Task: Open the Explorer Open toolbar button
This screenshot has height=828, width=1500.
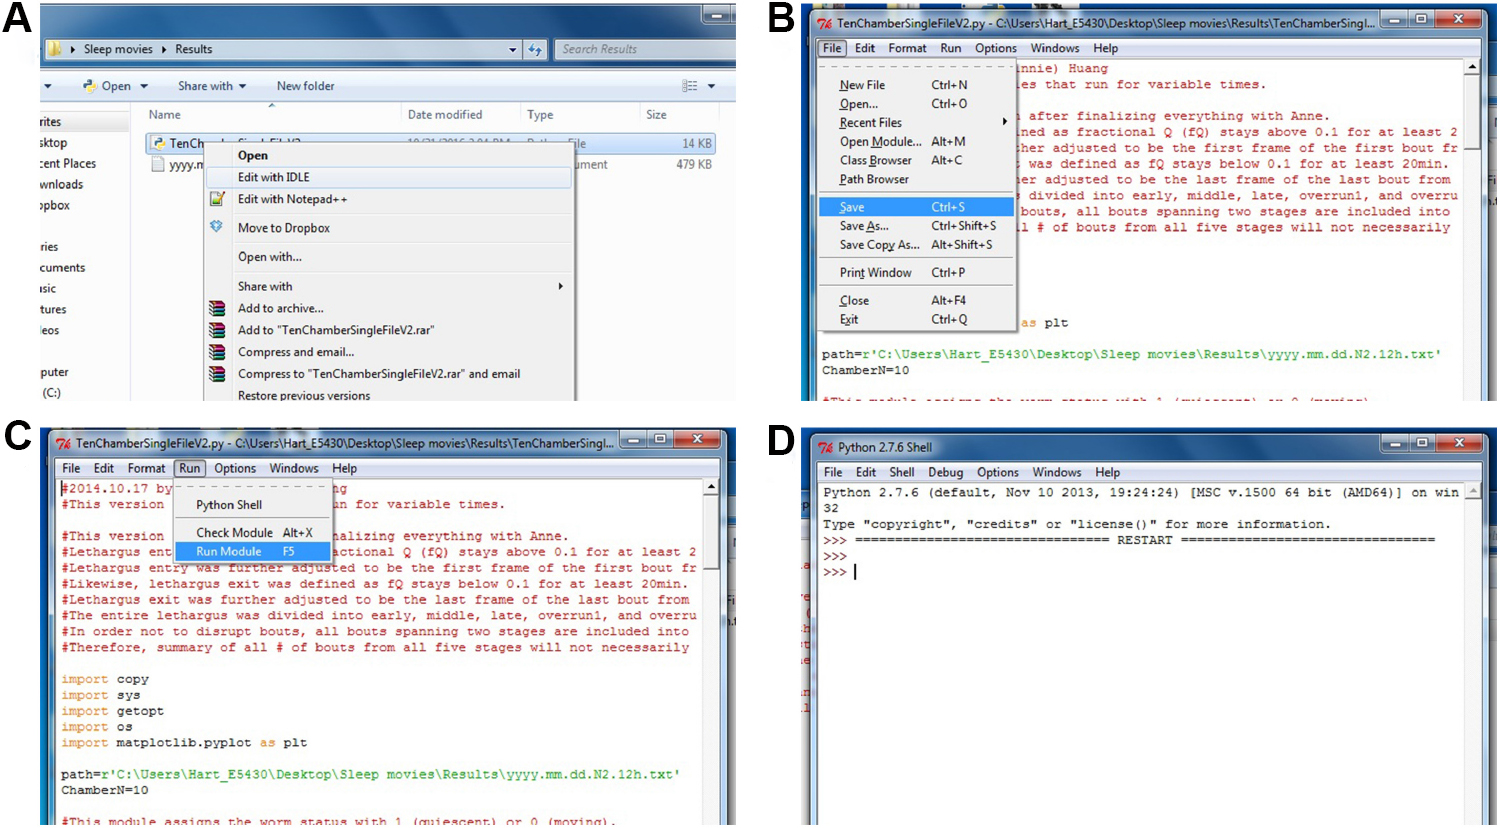Action: 107,86
